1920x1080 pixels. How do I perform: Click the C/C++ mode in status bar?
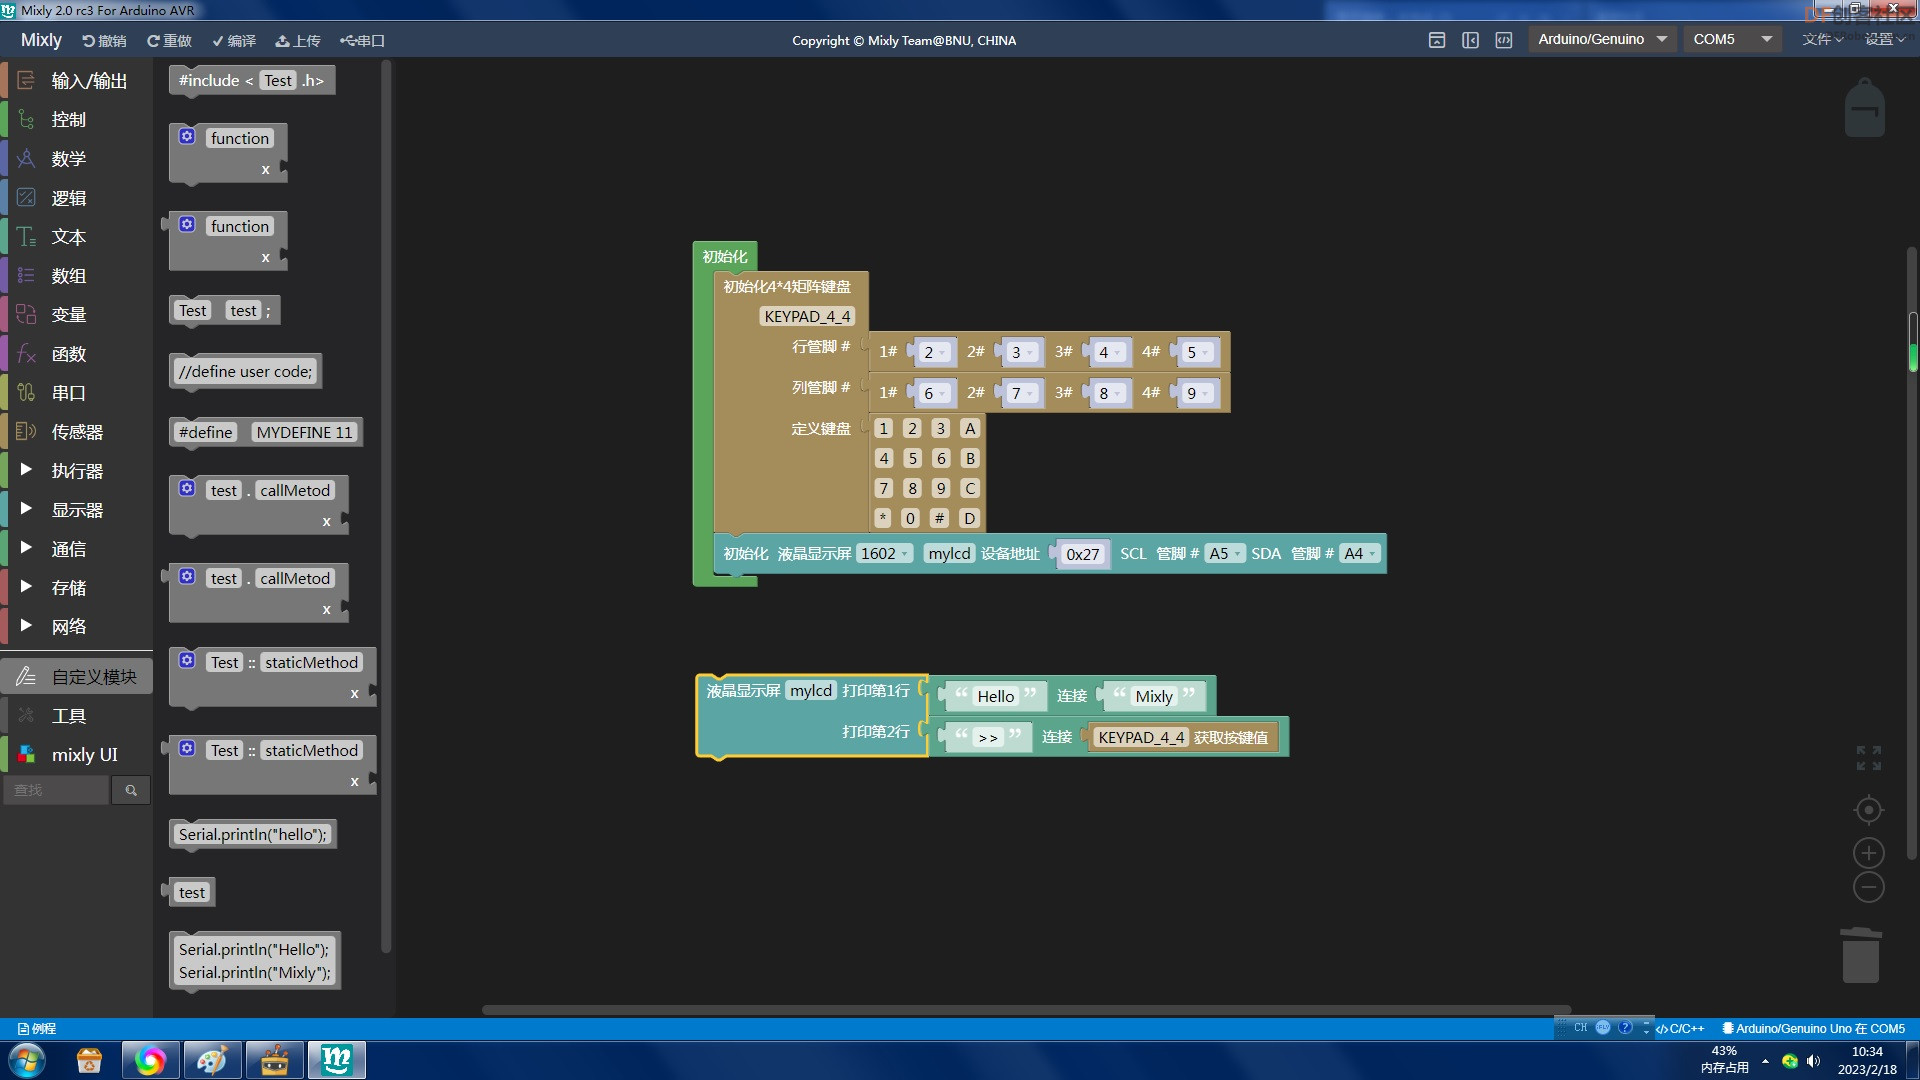(x=1680, y=1028)
